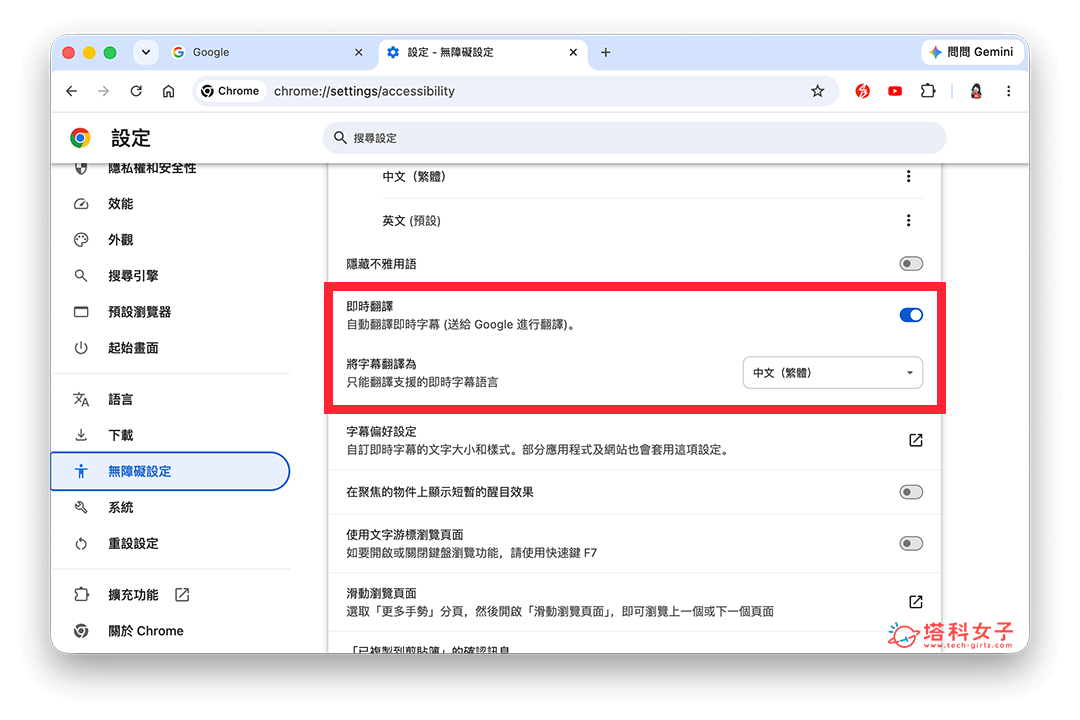The height and width of the screenshot is (720, 1080).
Task: Open the 將字幕翻譯為 language dropdown
Action: [x=832, y=373]
